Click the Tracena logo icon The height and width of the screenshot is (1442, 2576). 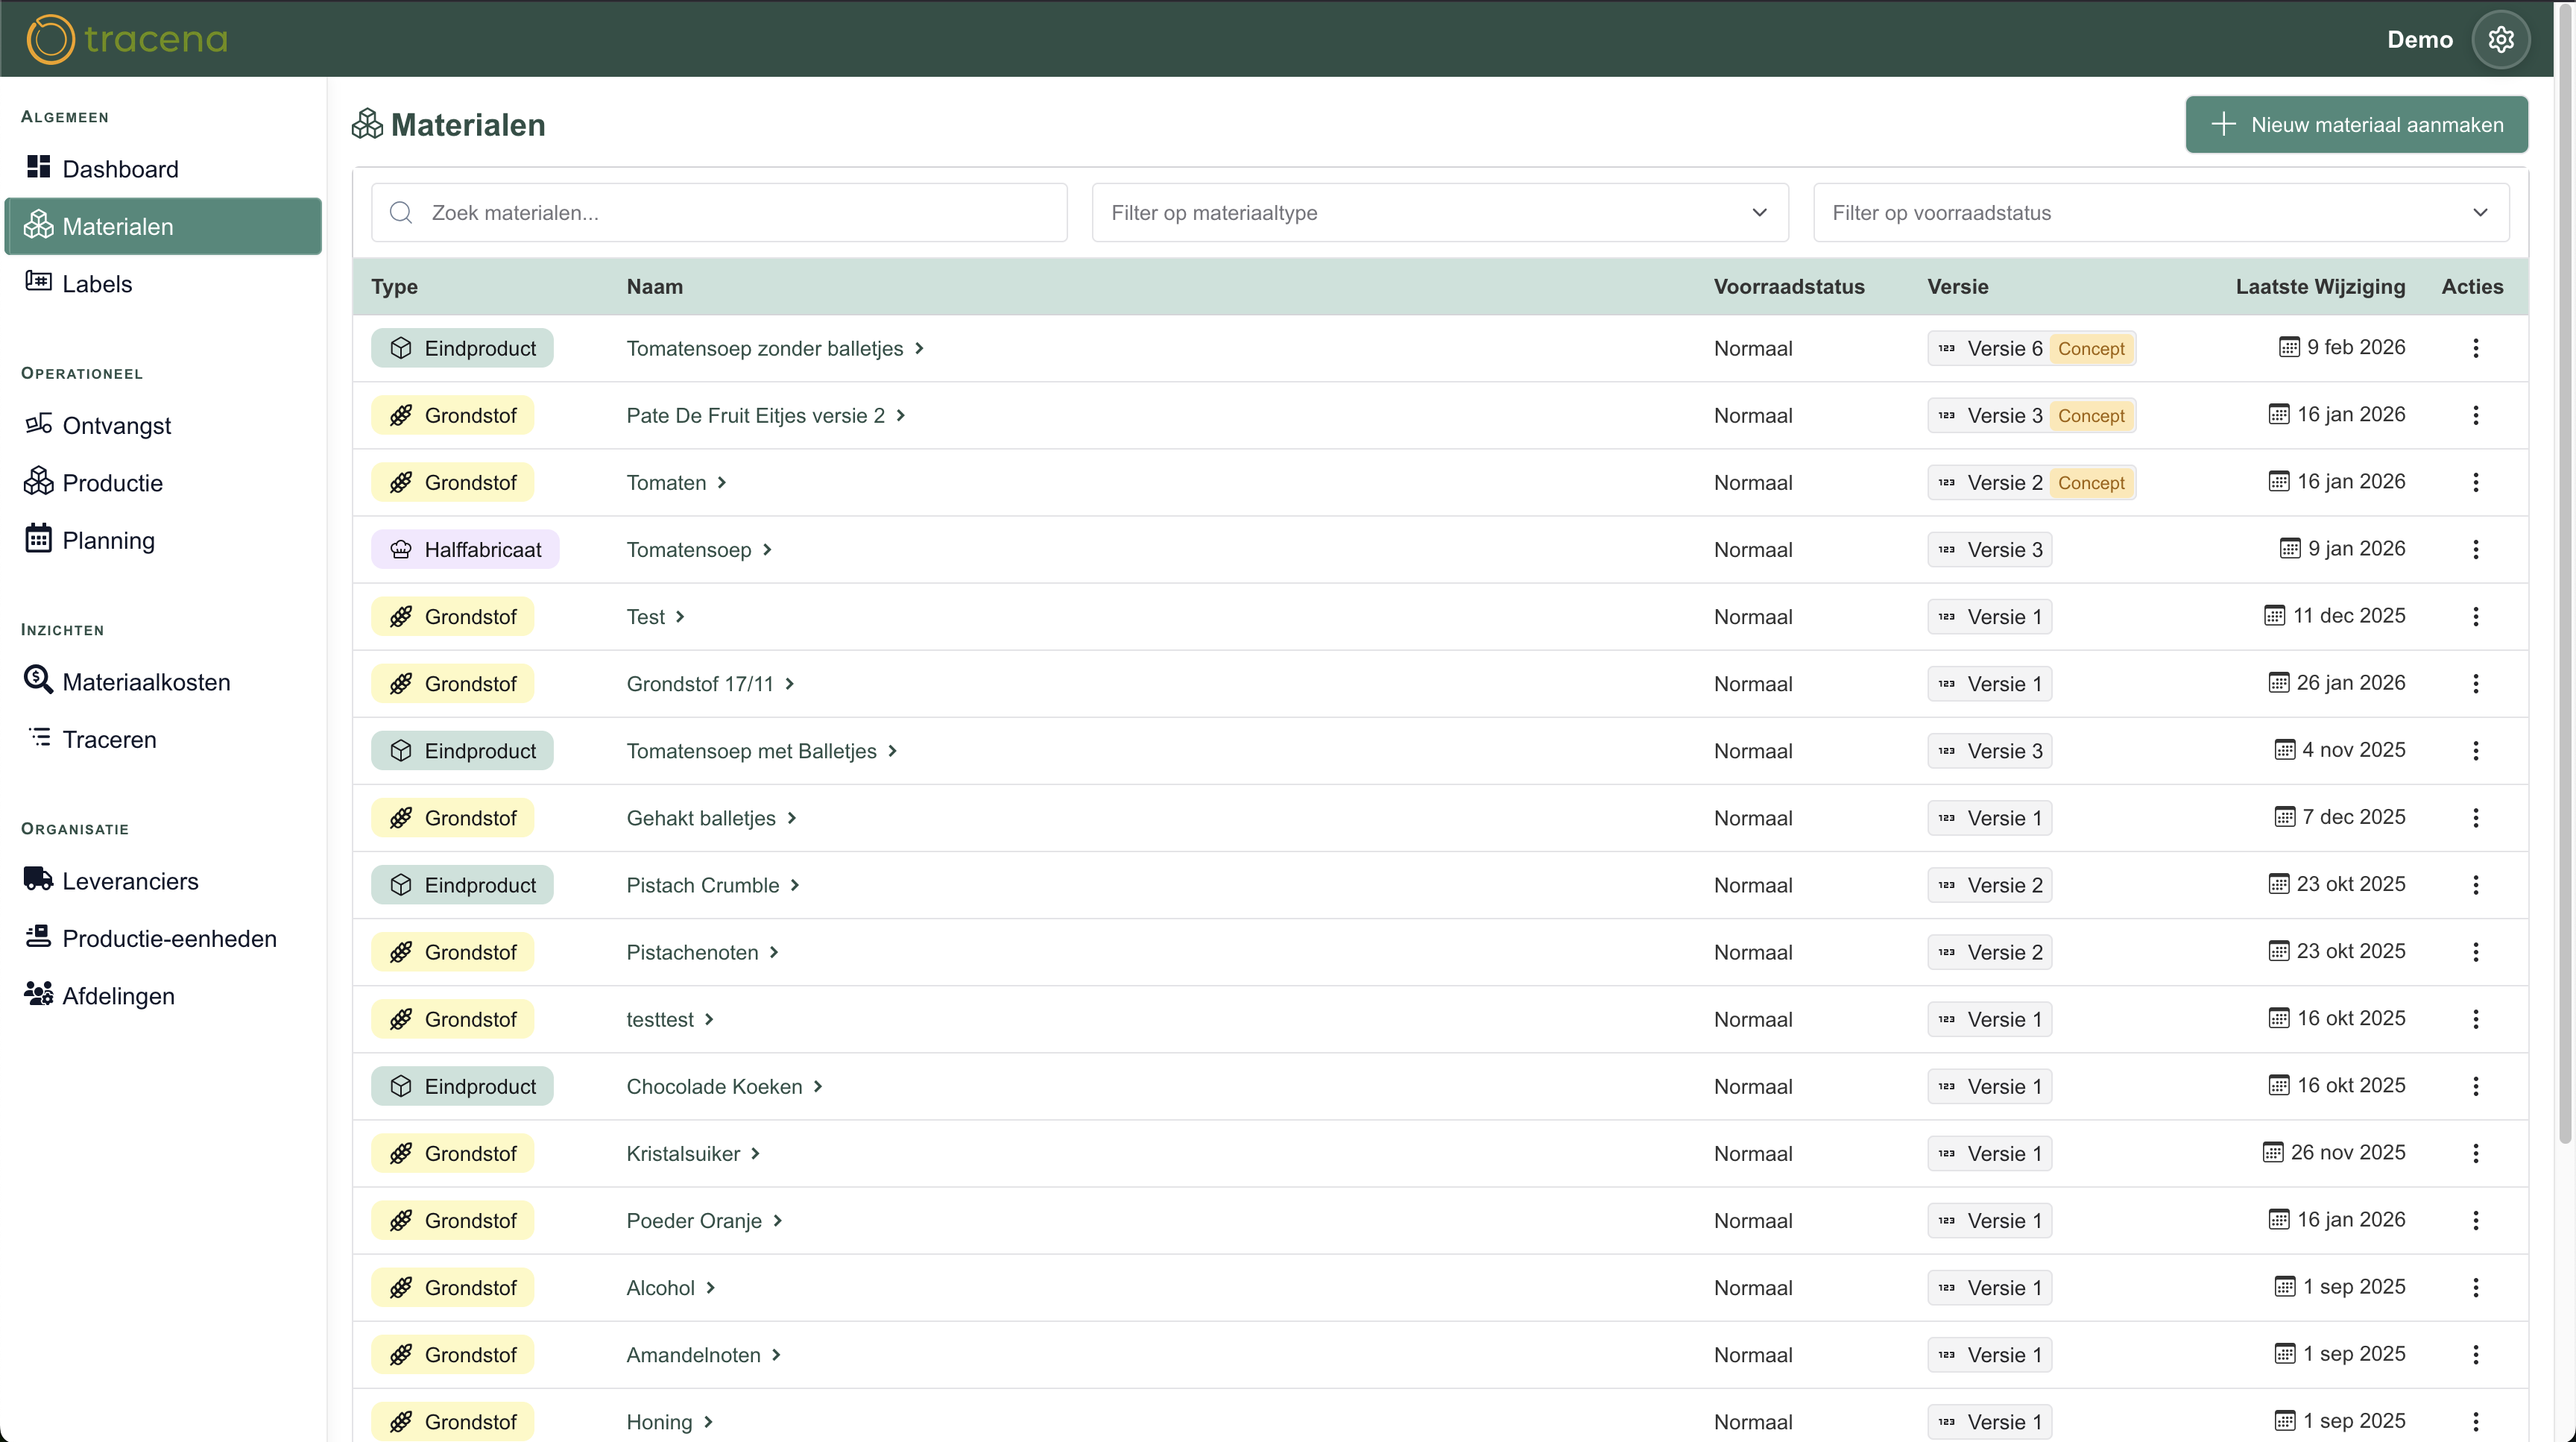click(x=50, y=39)
